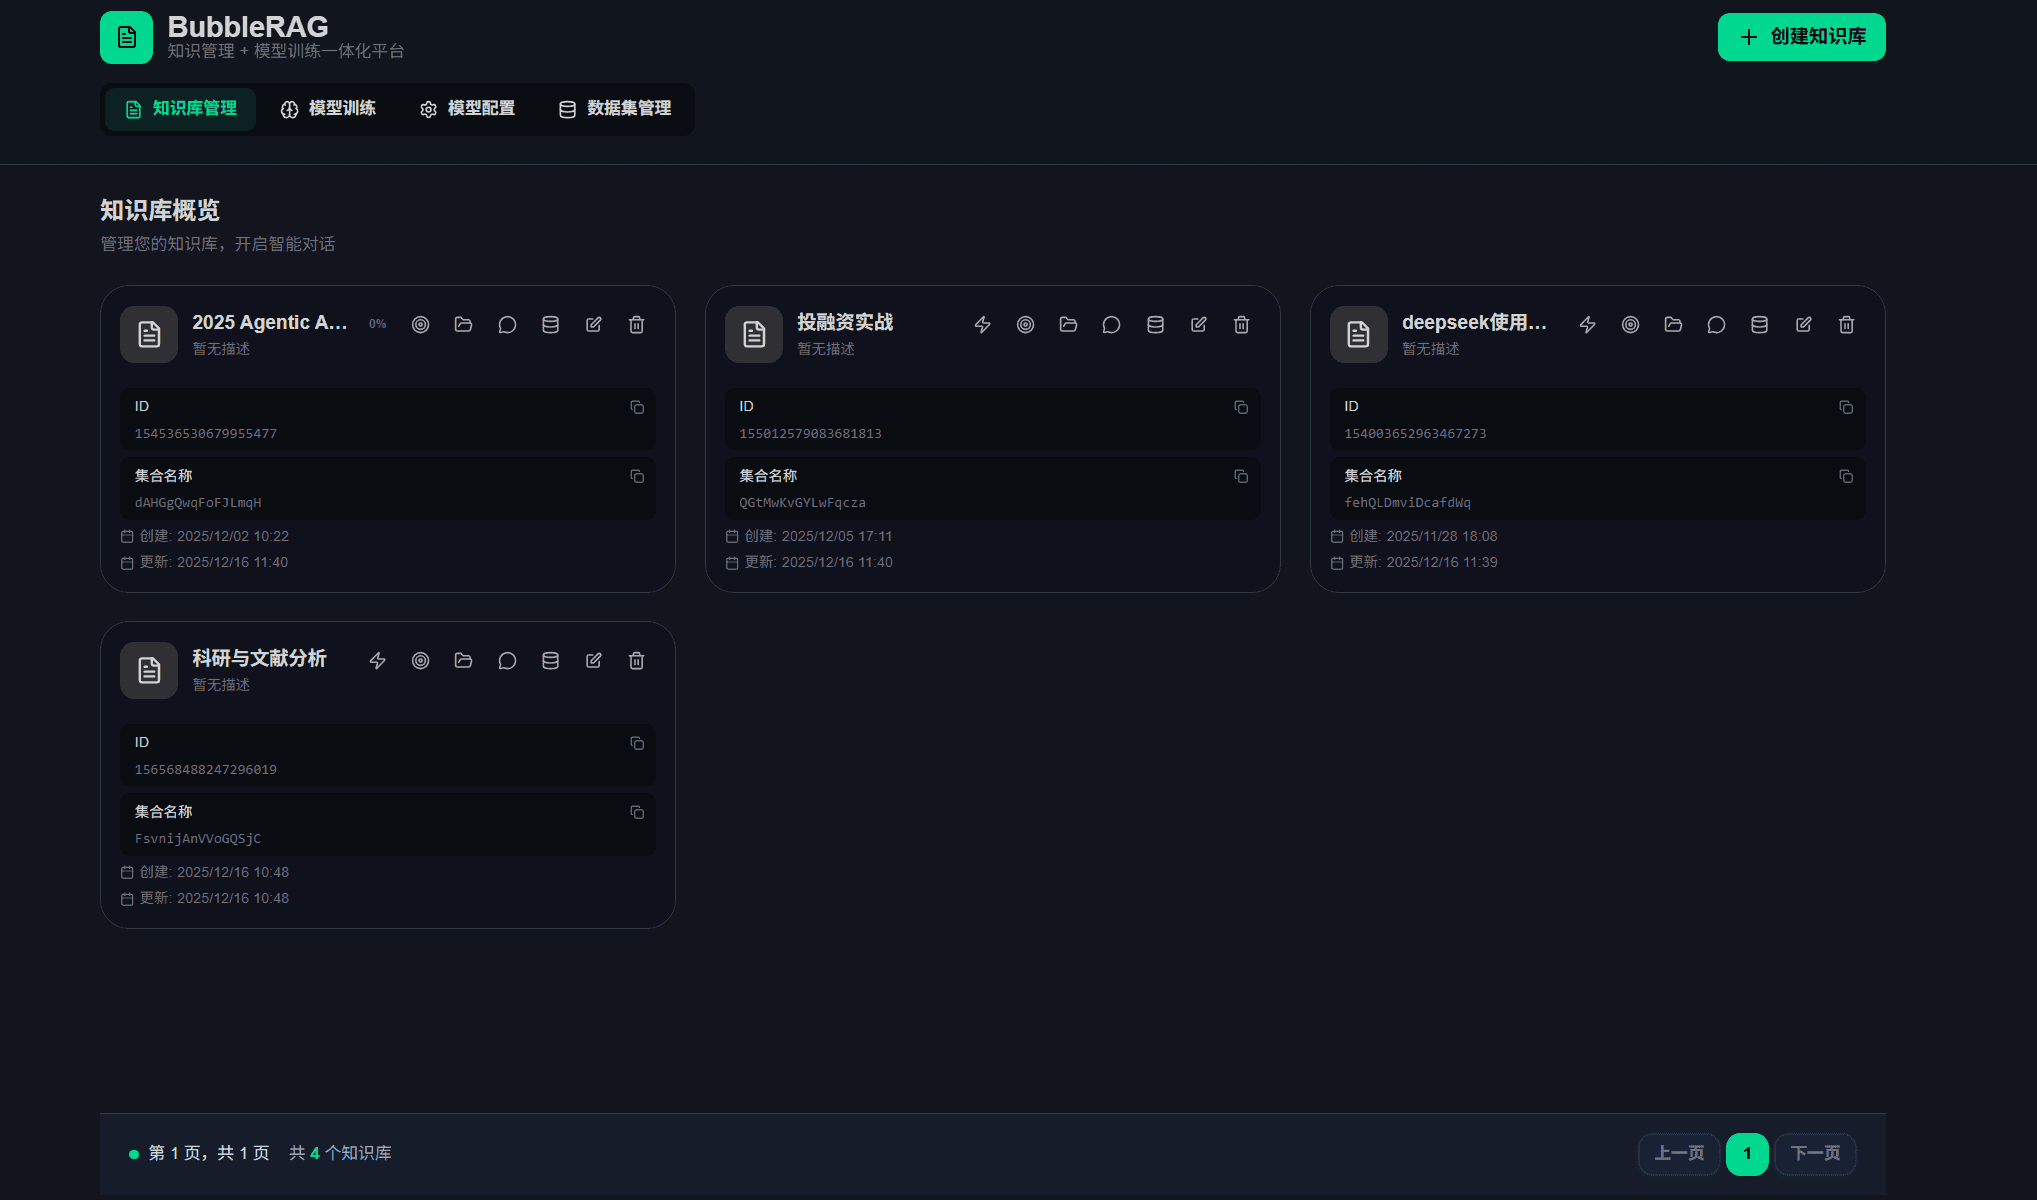The height and width of the screenshot is (1200, 2037).
Task: Open the chat icon on 投融资实战 card
Action: 1111,324
